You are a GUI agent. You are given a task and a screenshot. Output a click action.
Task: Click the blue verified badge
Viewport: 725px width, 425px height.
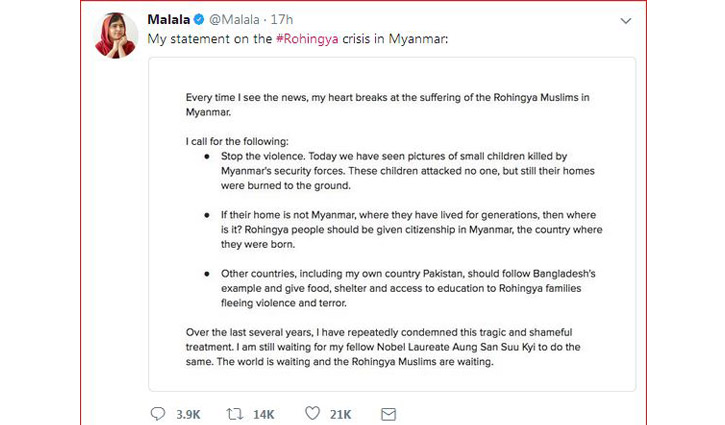[x=198, y=19]
